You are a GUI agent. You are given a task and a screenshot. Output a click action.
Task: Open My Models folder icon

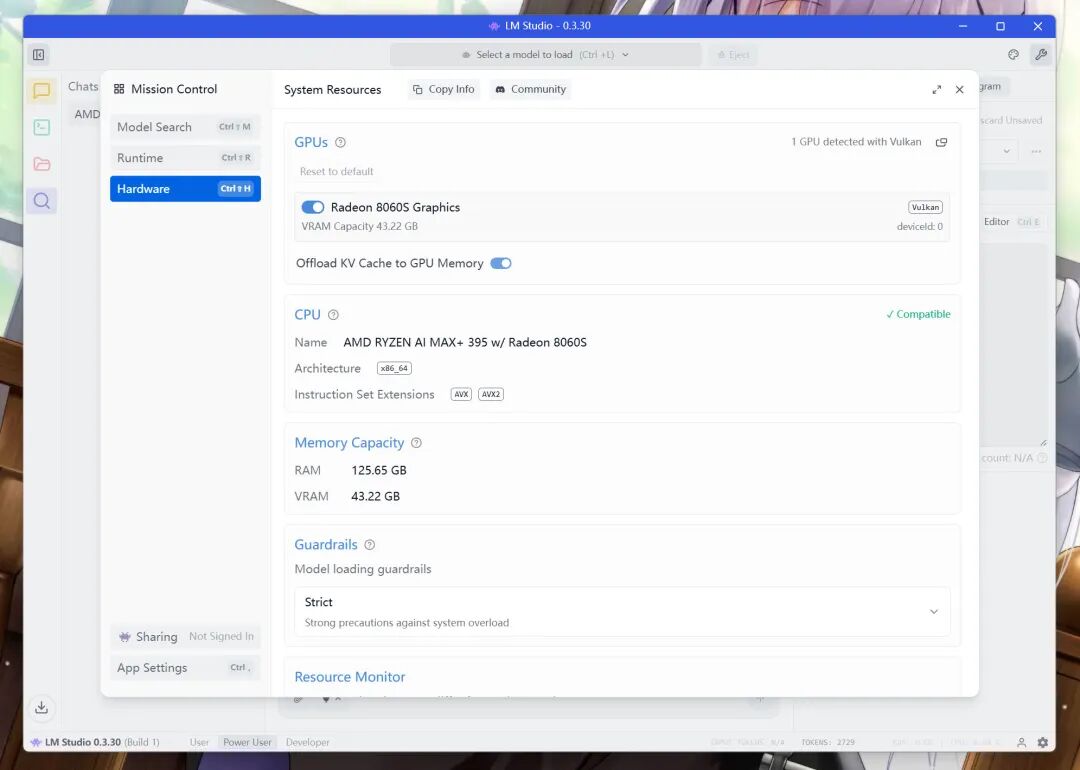point(41,164)
